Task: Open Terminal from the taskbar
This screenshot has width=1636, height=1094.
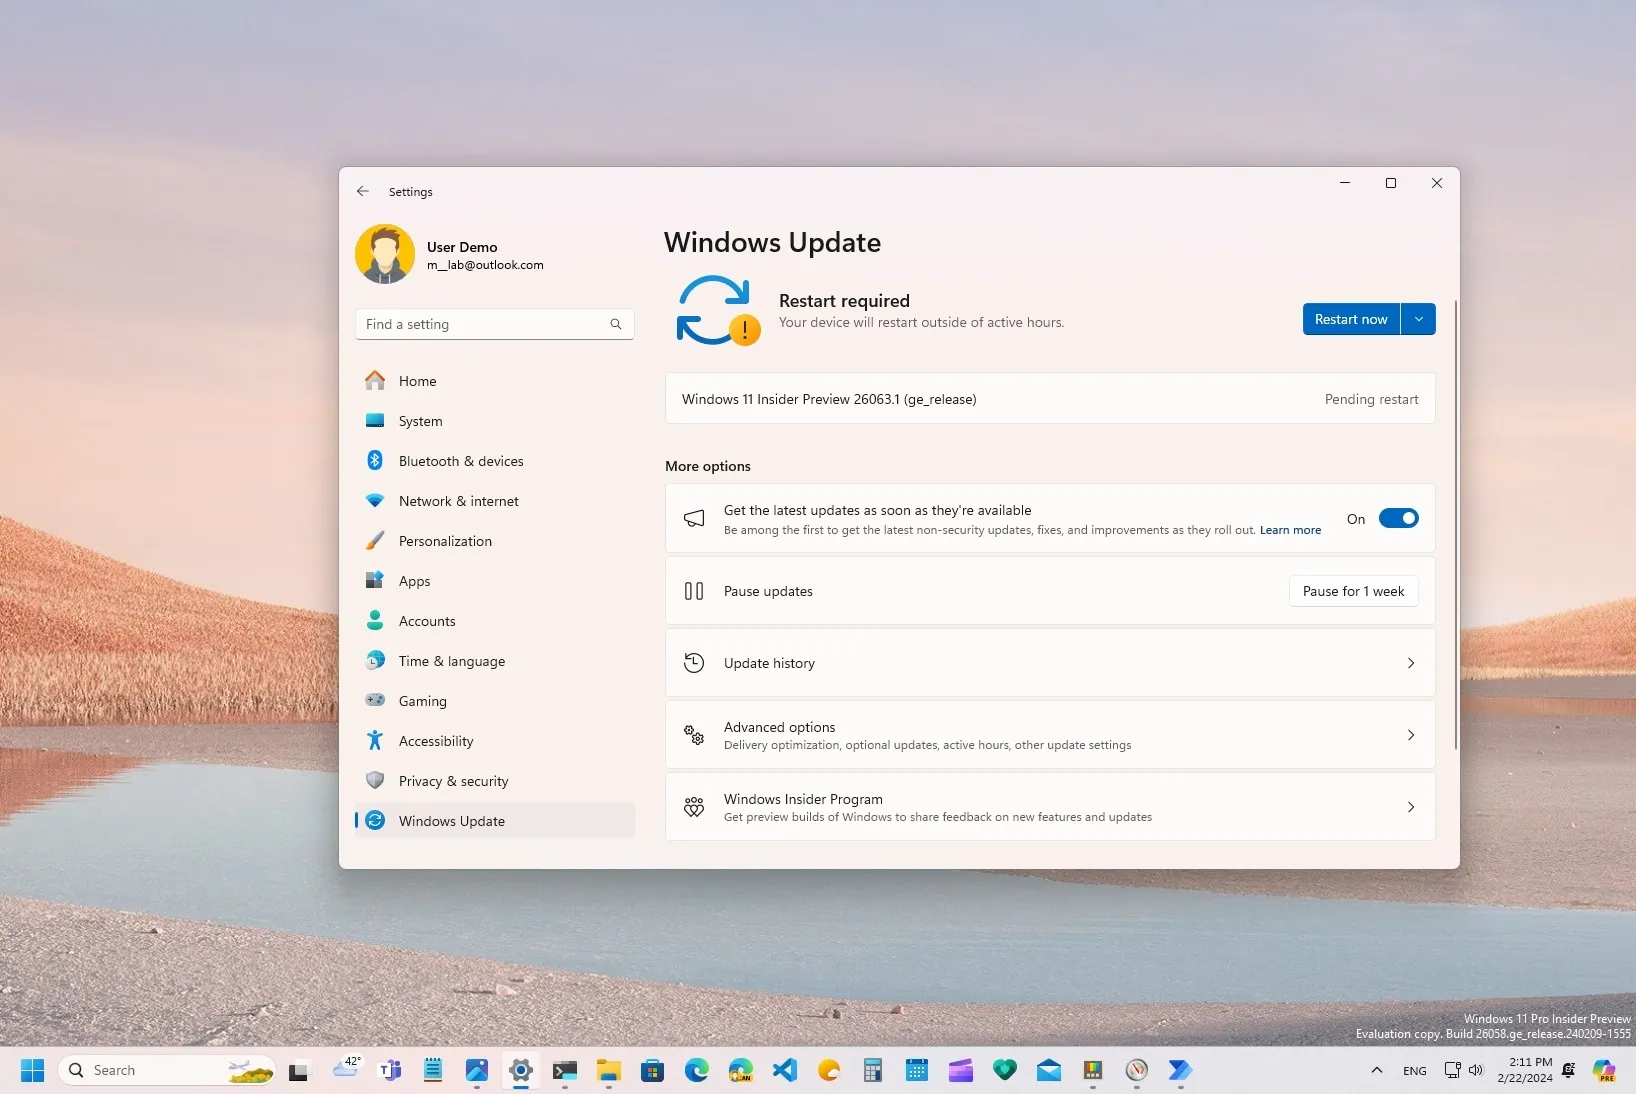Action: tap(565, 1071)
